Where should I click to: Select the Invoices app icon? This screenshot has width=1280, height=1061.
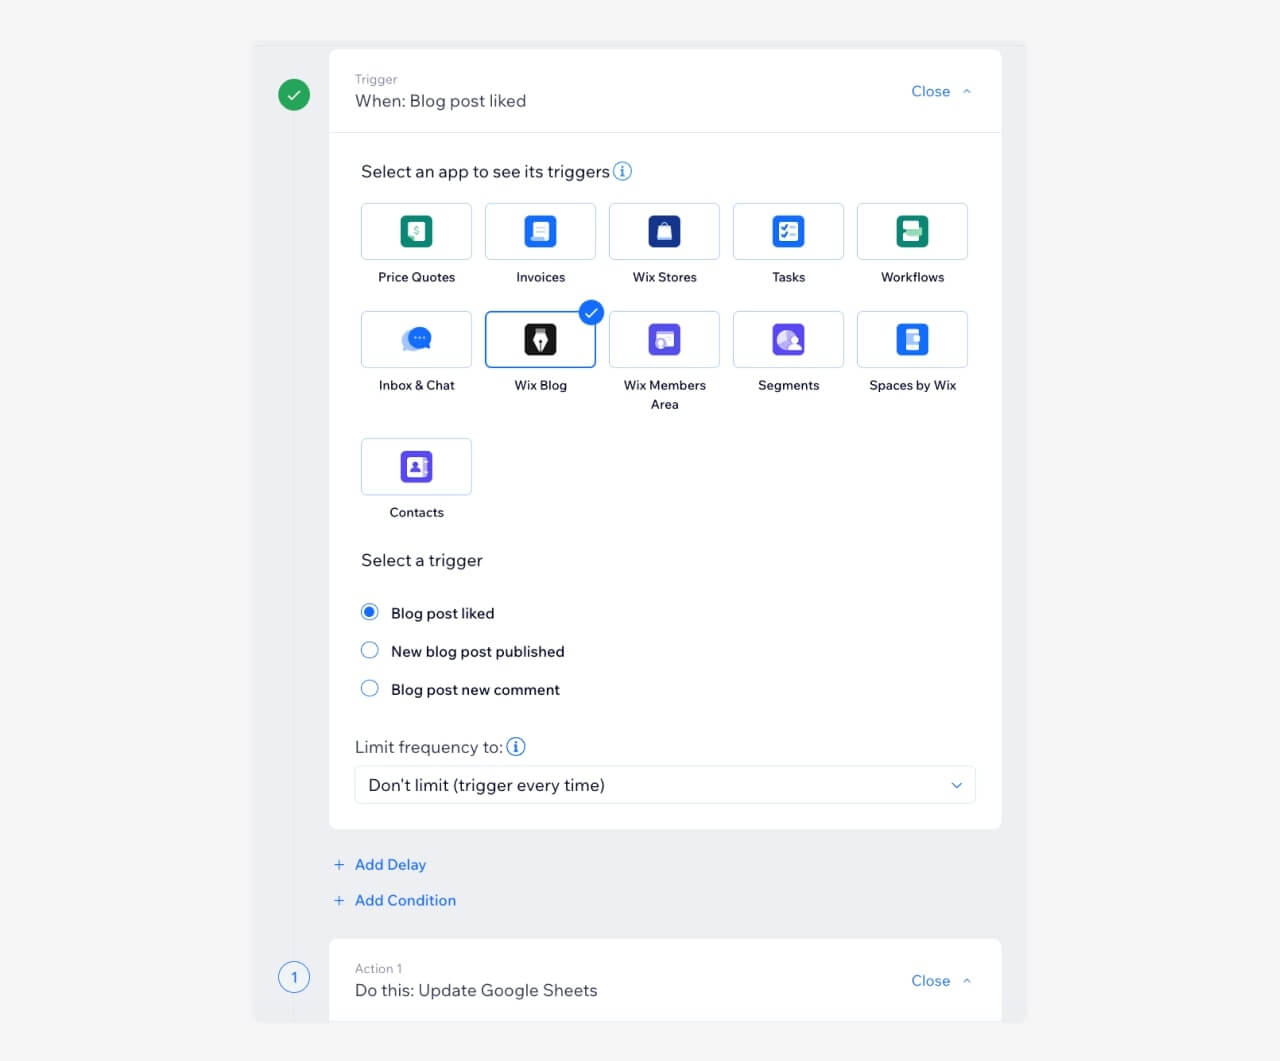[540, 231]
